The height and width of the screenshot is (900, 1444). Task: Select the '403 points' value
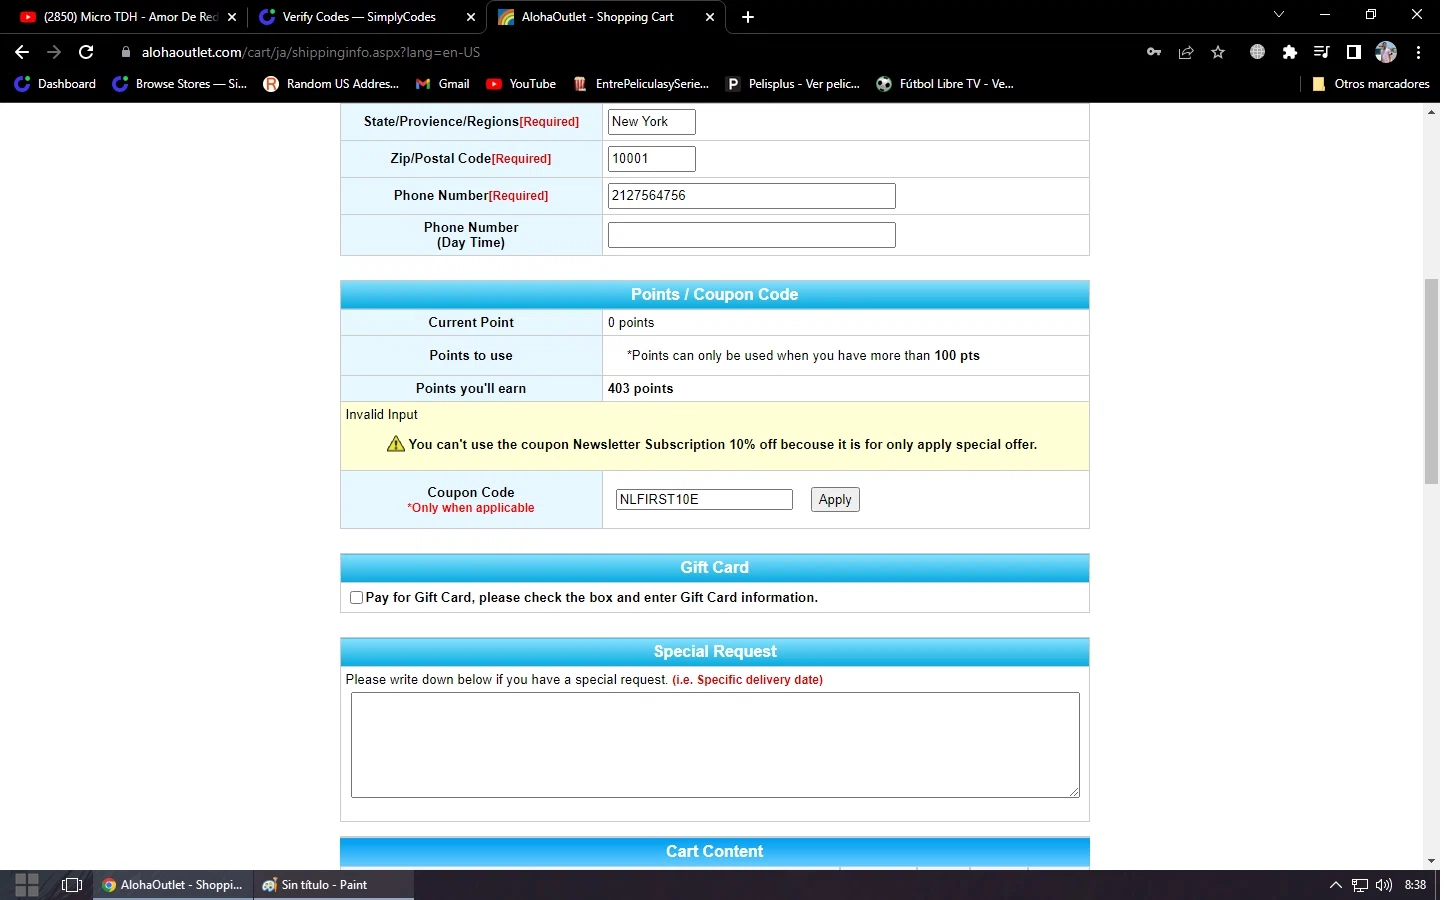click(x=640, y=389)
